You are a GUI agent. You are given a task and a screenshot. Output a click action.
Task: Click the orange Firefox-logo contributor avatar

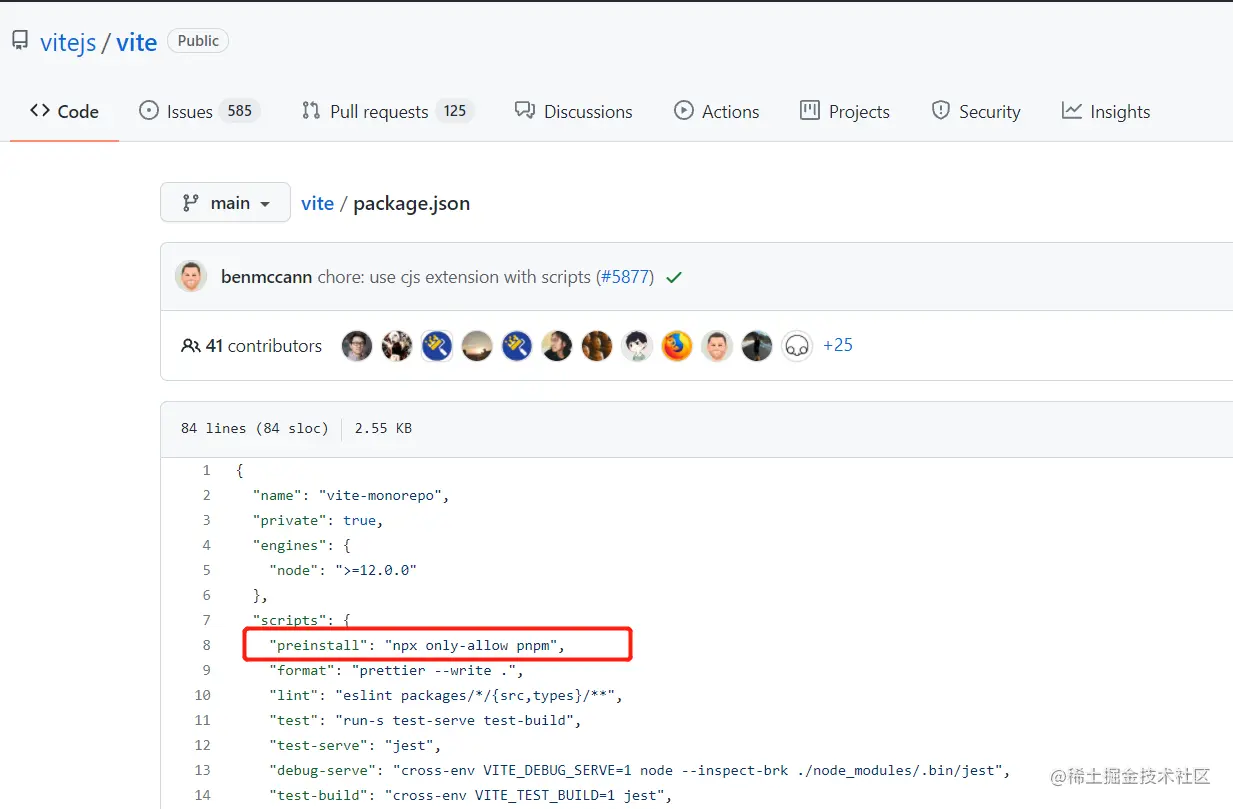click(677, 346)
